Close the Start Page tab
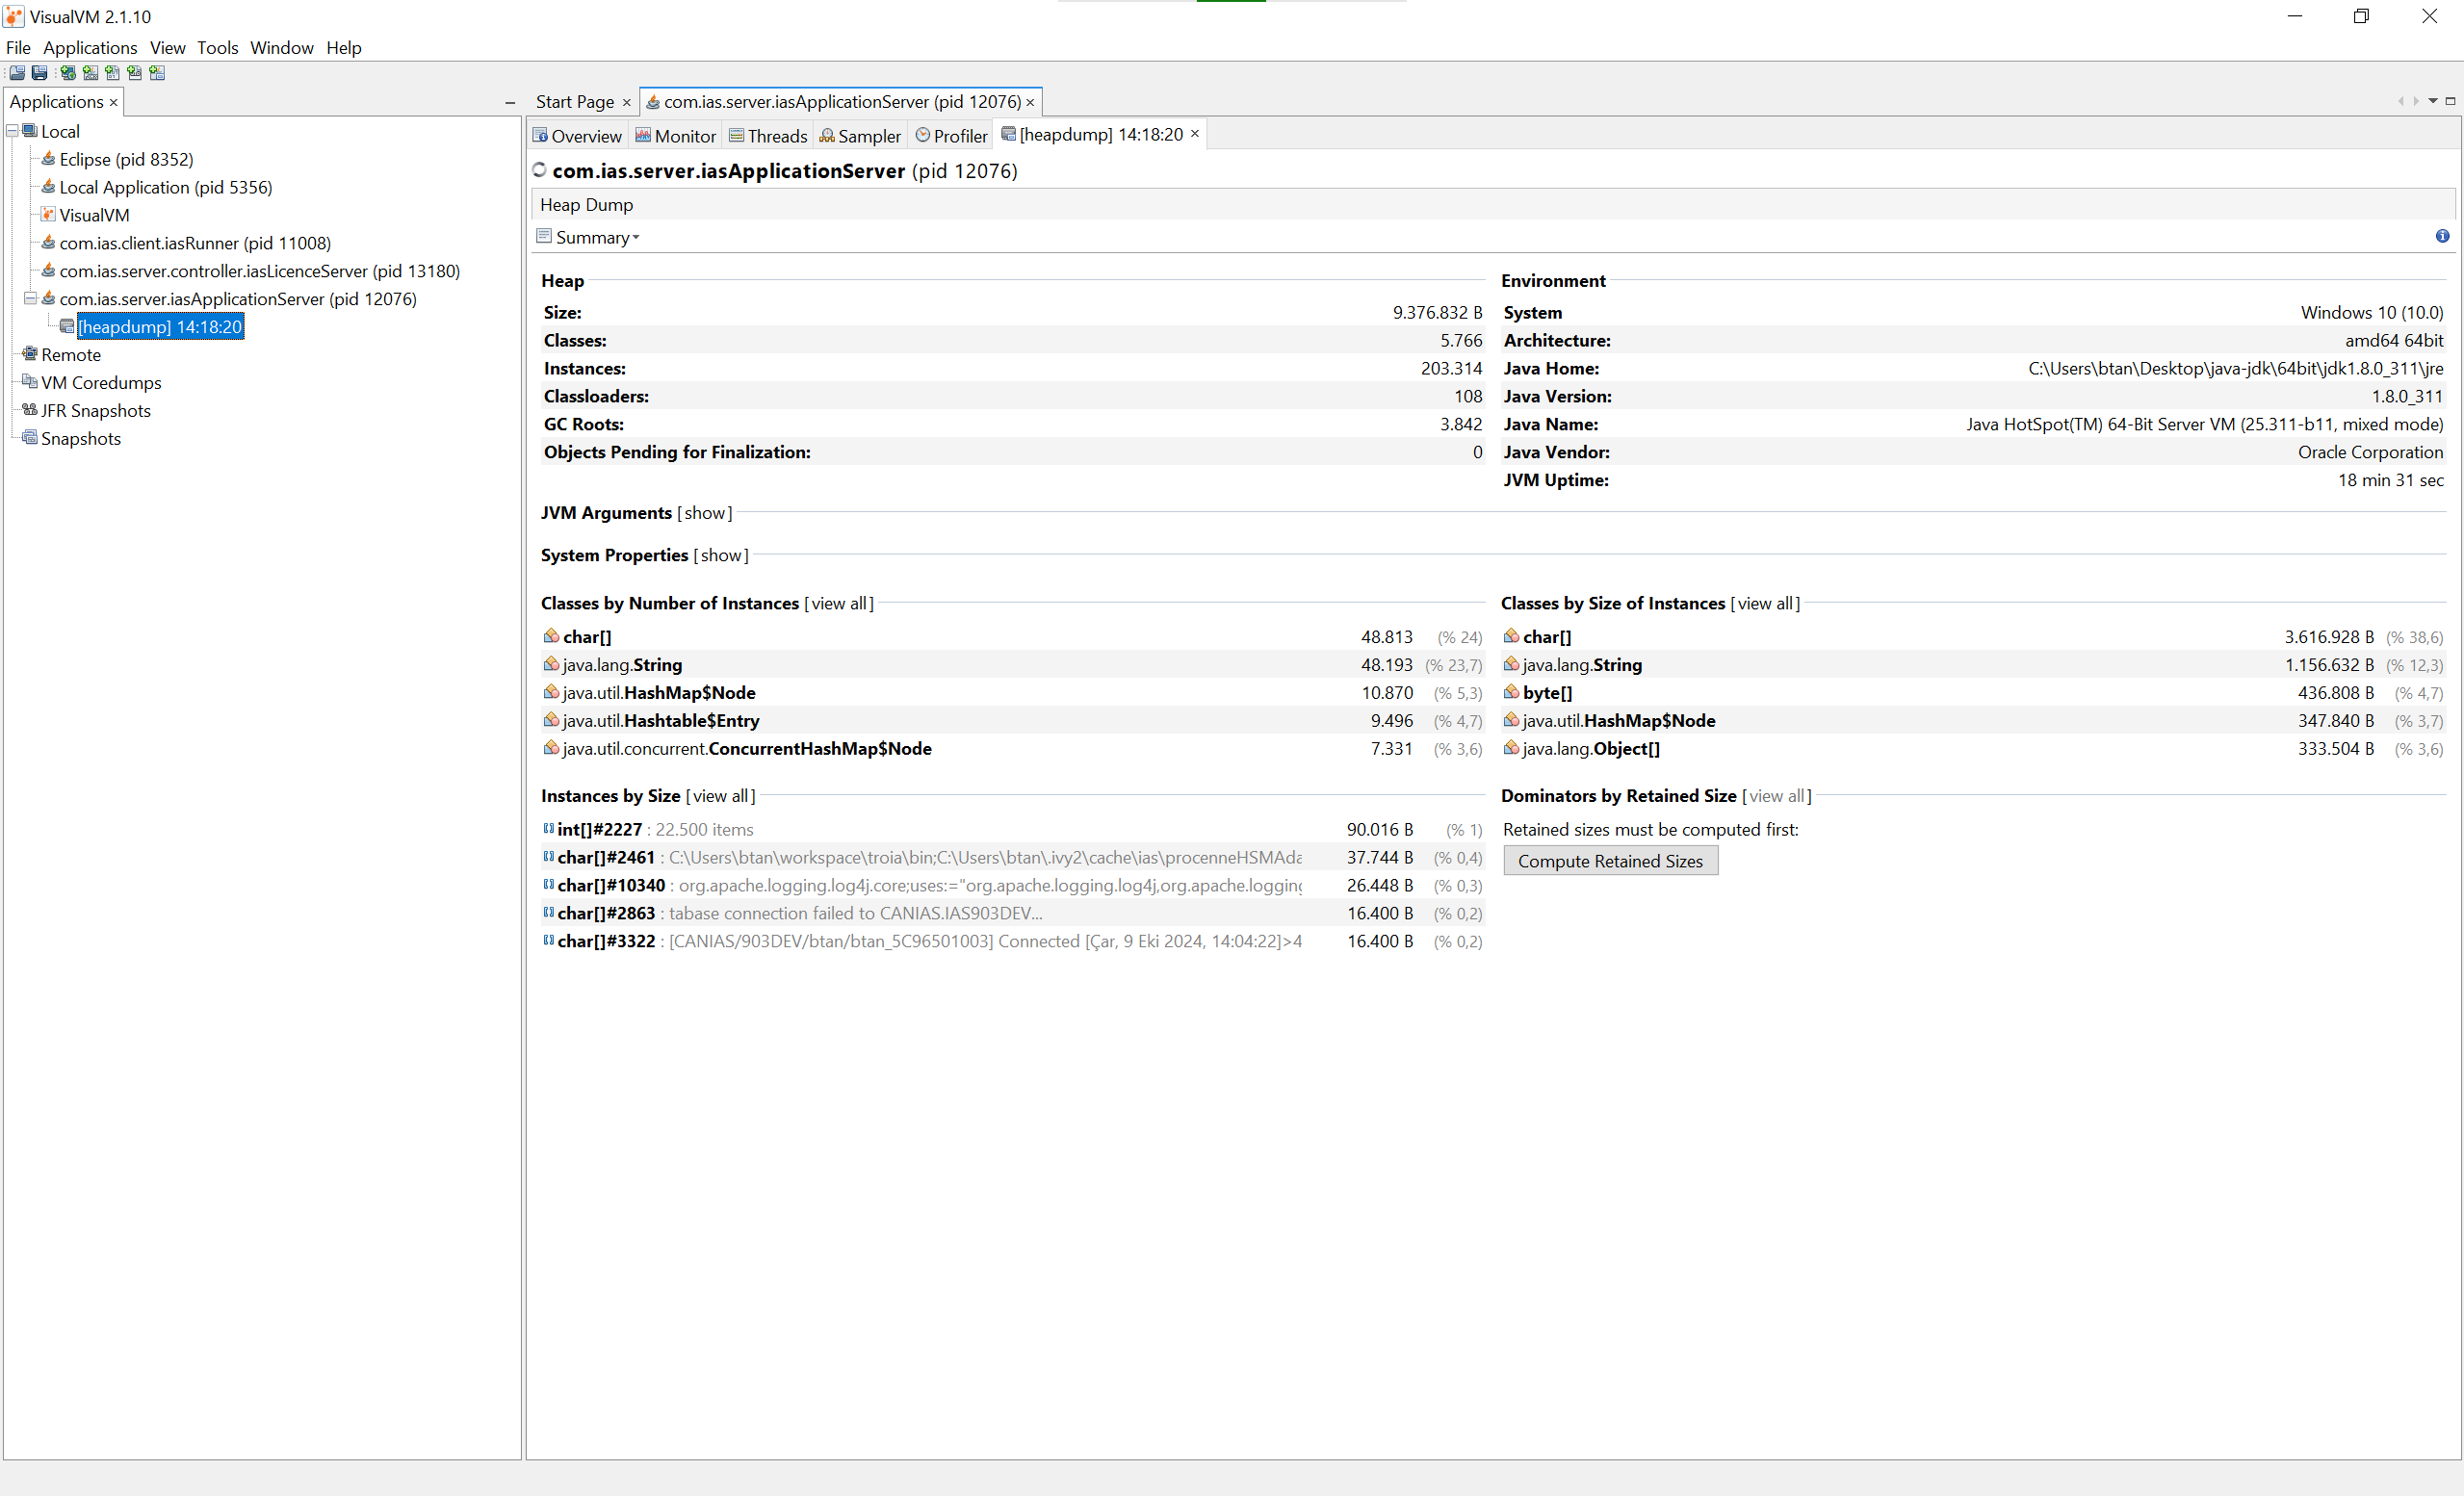 point(627,103)
